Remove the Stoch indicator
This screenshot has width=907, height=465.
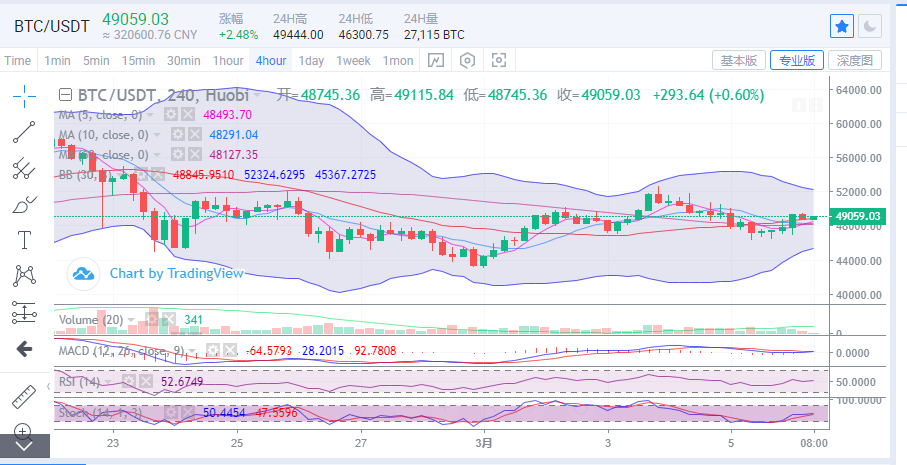pos(187,413)
